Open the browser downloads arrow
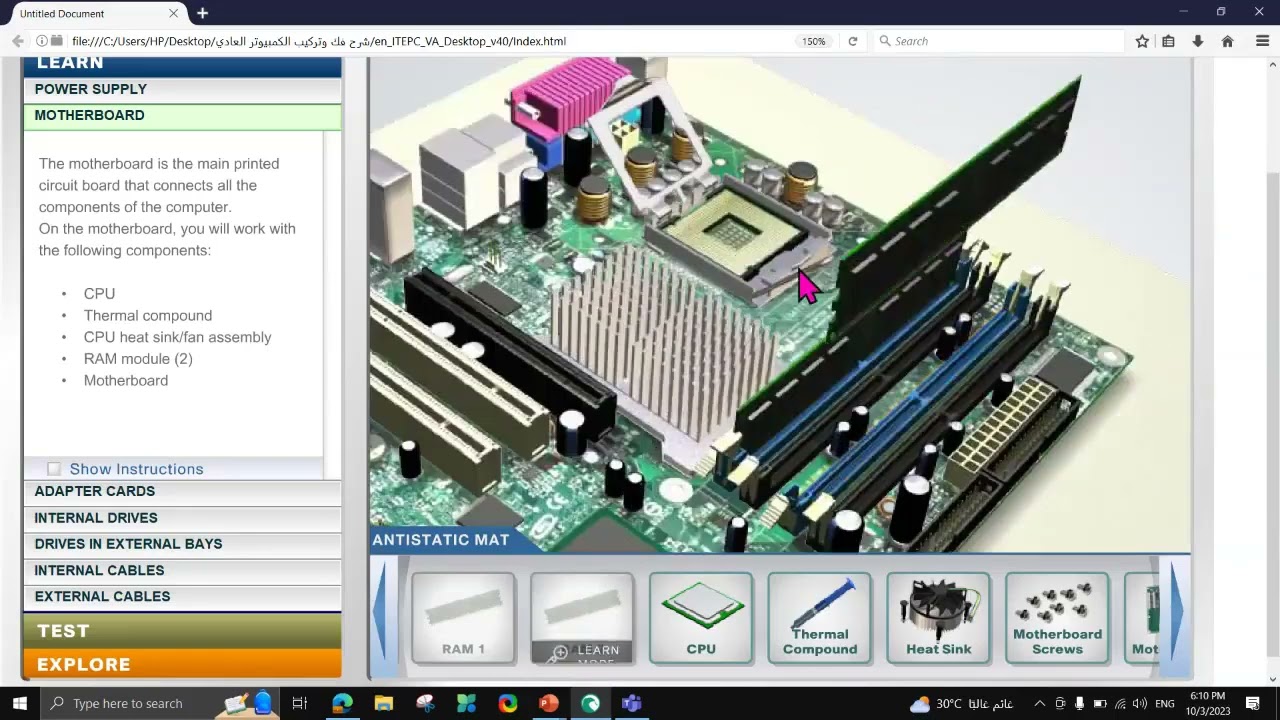 point(1197,41)
